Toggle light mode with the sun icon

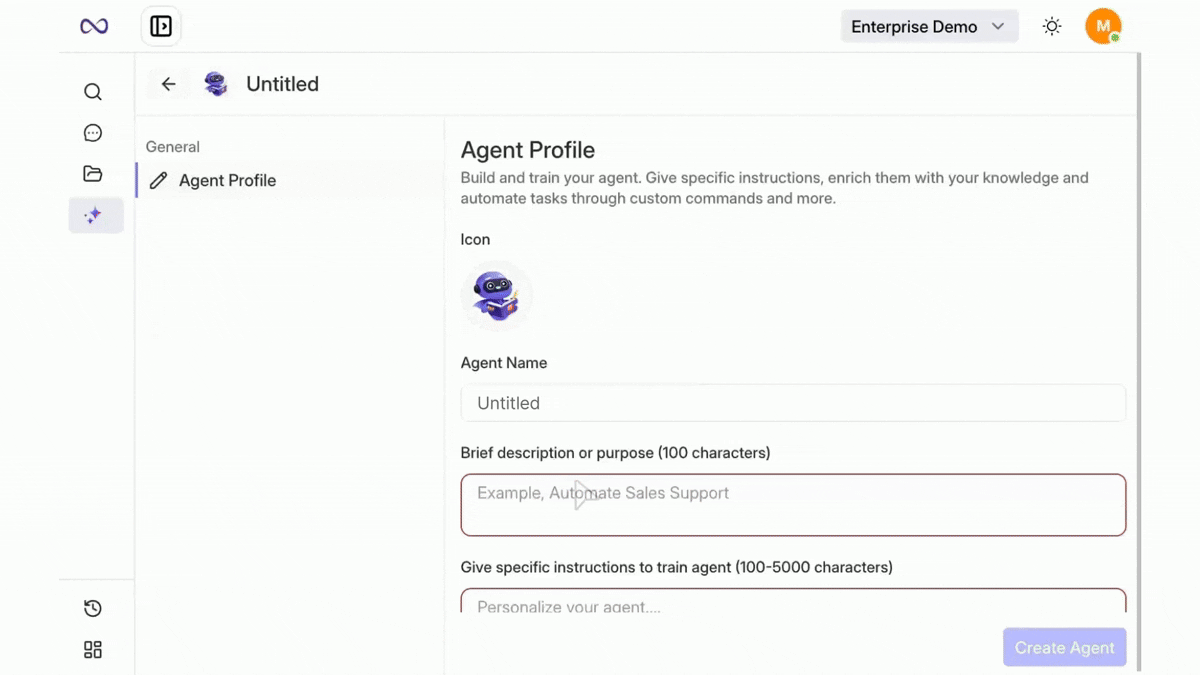[x=1051, y=26]
